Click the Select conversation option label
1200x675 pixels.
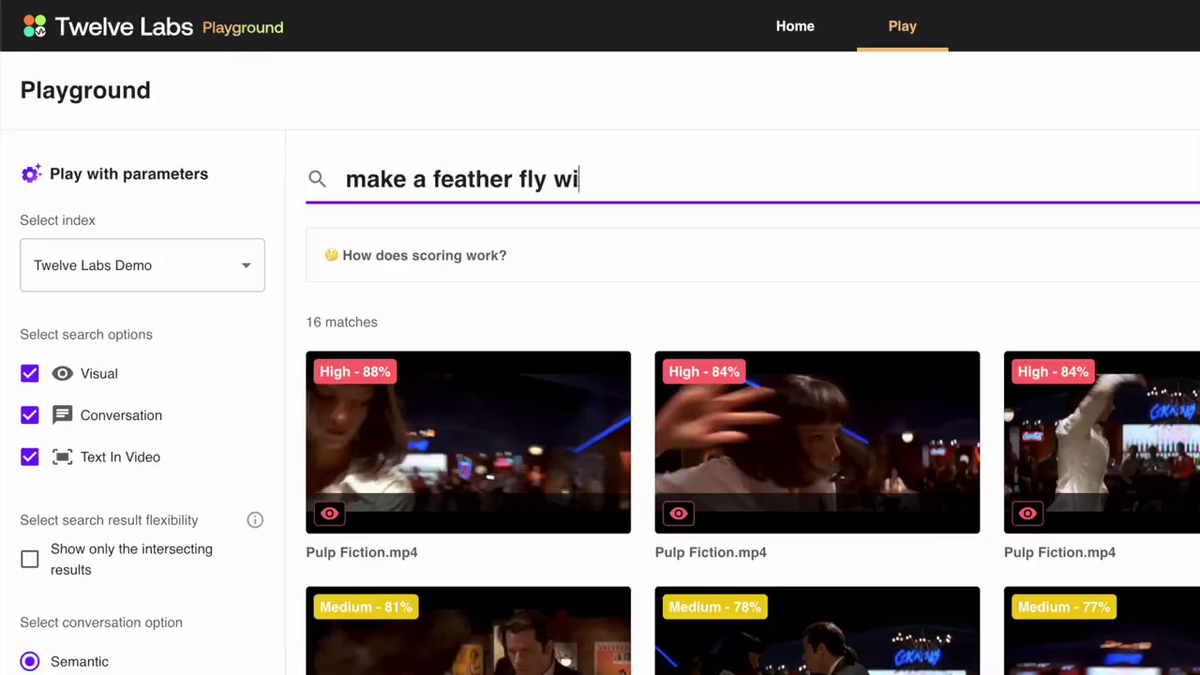[101, 622]
